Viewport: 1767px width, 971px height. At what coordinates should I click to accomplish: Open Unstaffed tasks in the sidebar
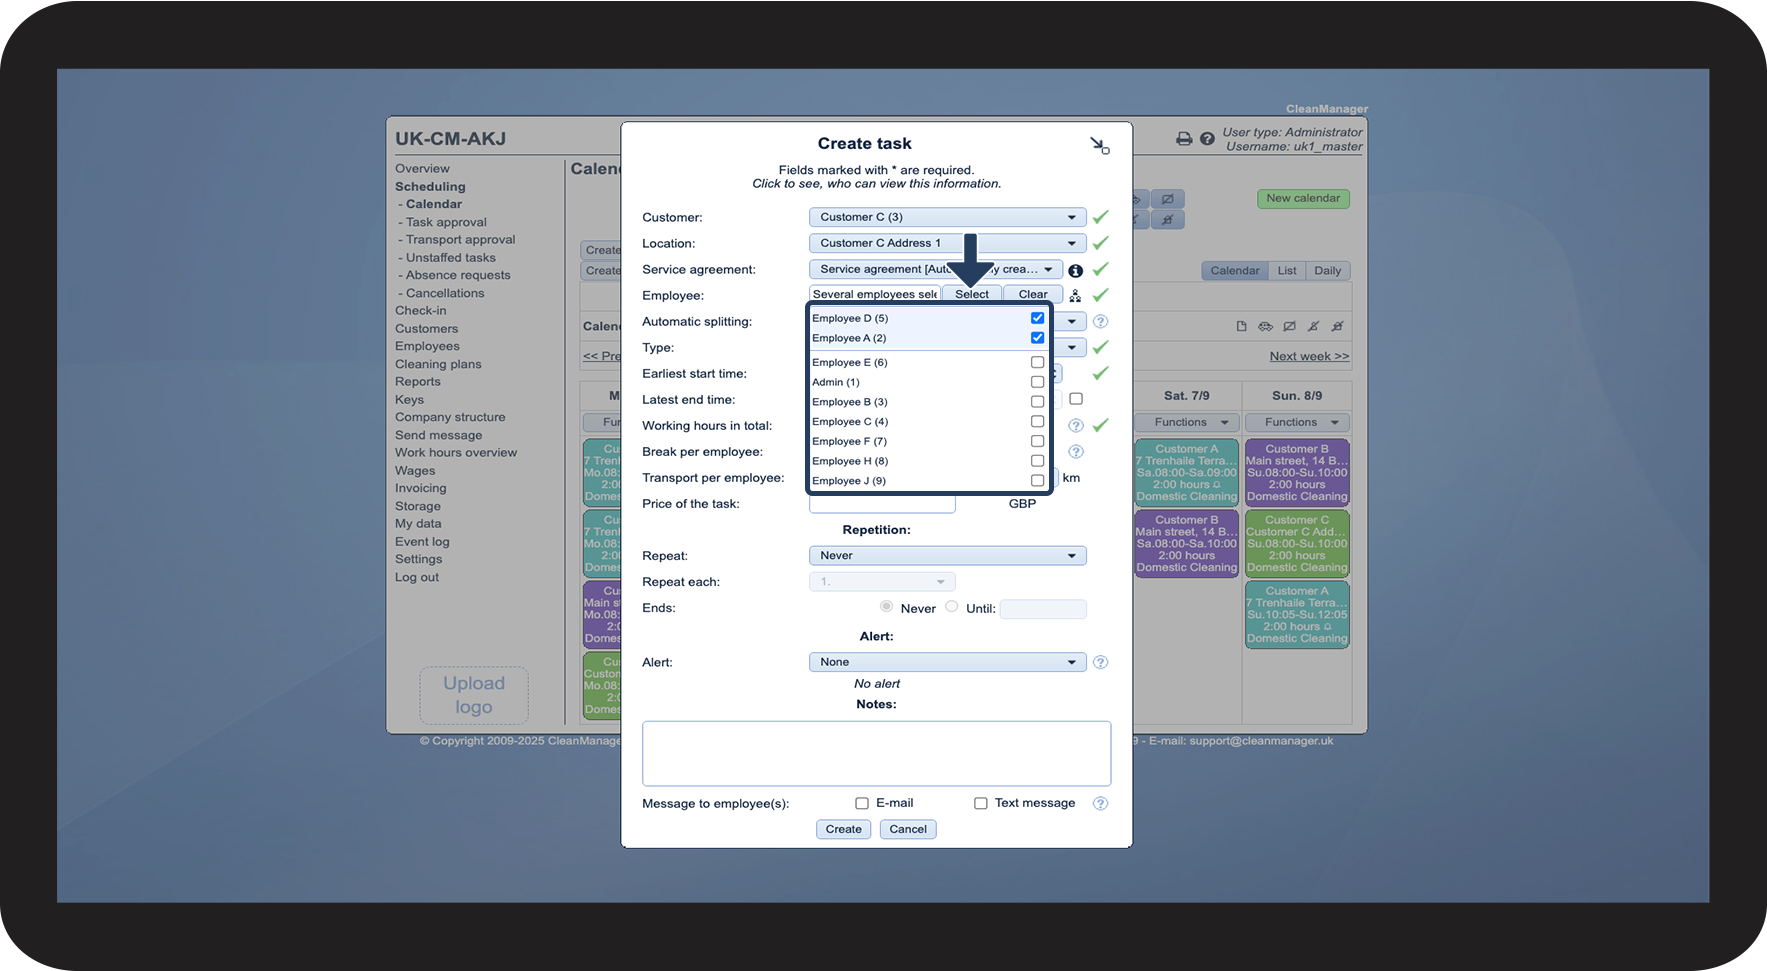point(450,258)
